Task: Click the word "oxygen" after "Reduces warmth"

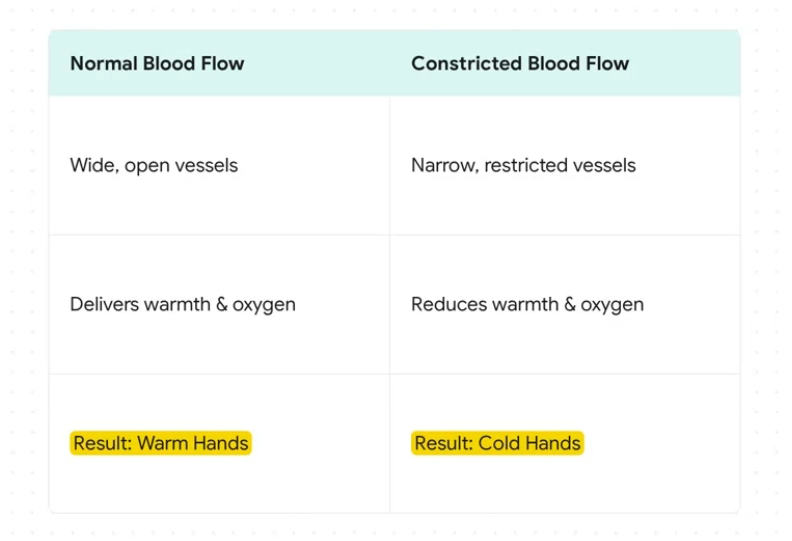Action: [612, 304]
